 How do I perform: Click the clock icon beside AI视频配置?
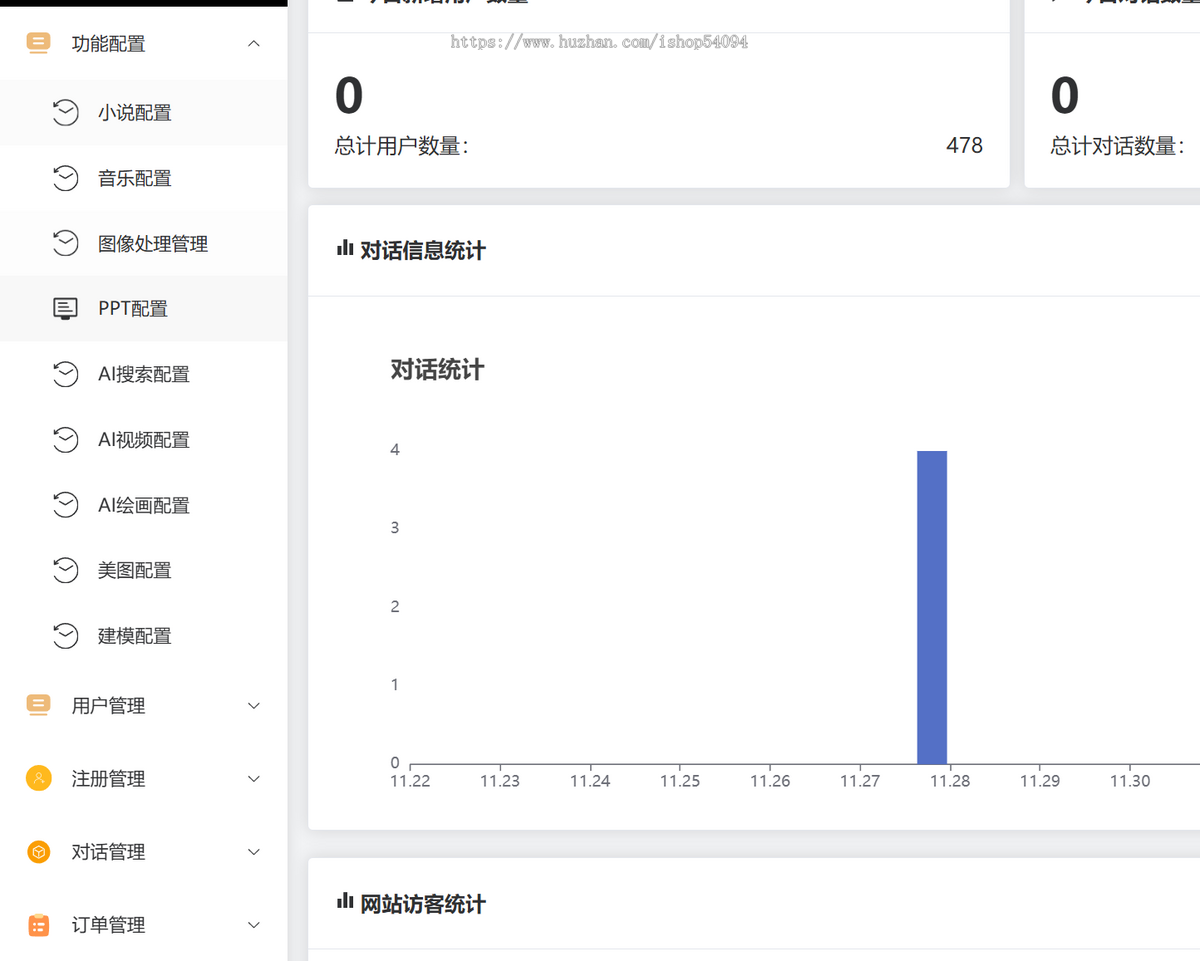tap(65, 439)
